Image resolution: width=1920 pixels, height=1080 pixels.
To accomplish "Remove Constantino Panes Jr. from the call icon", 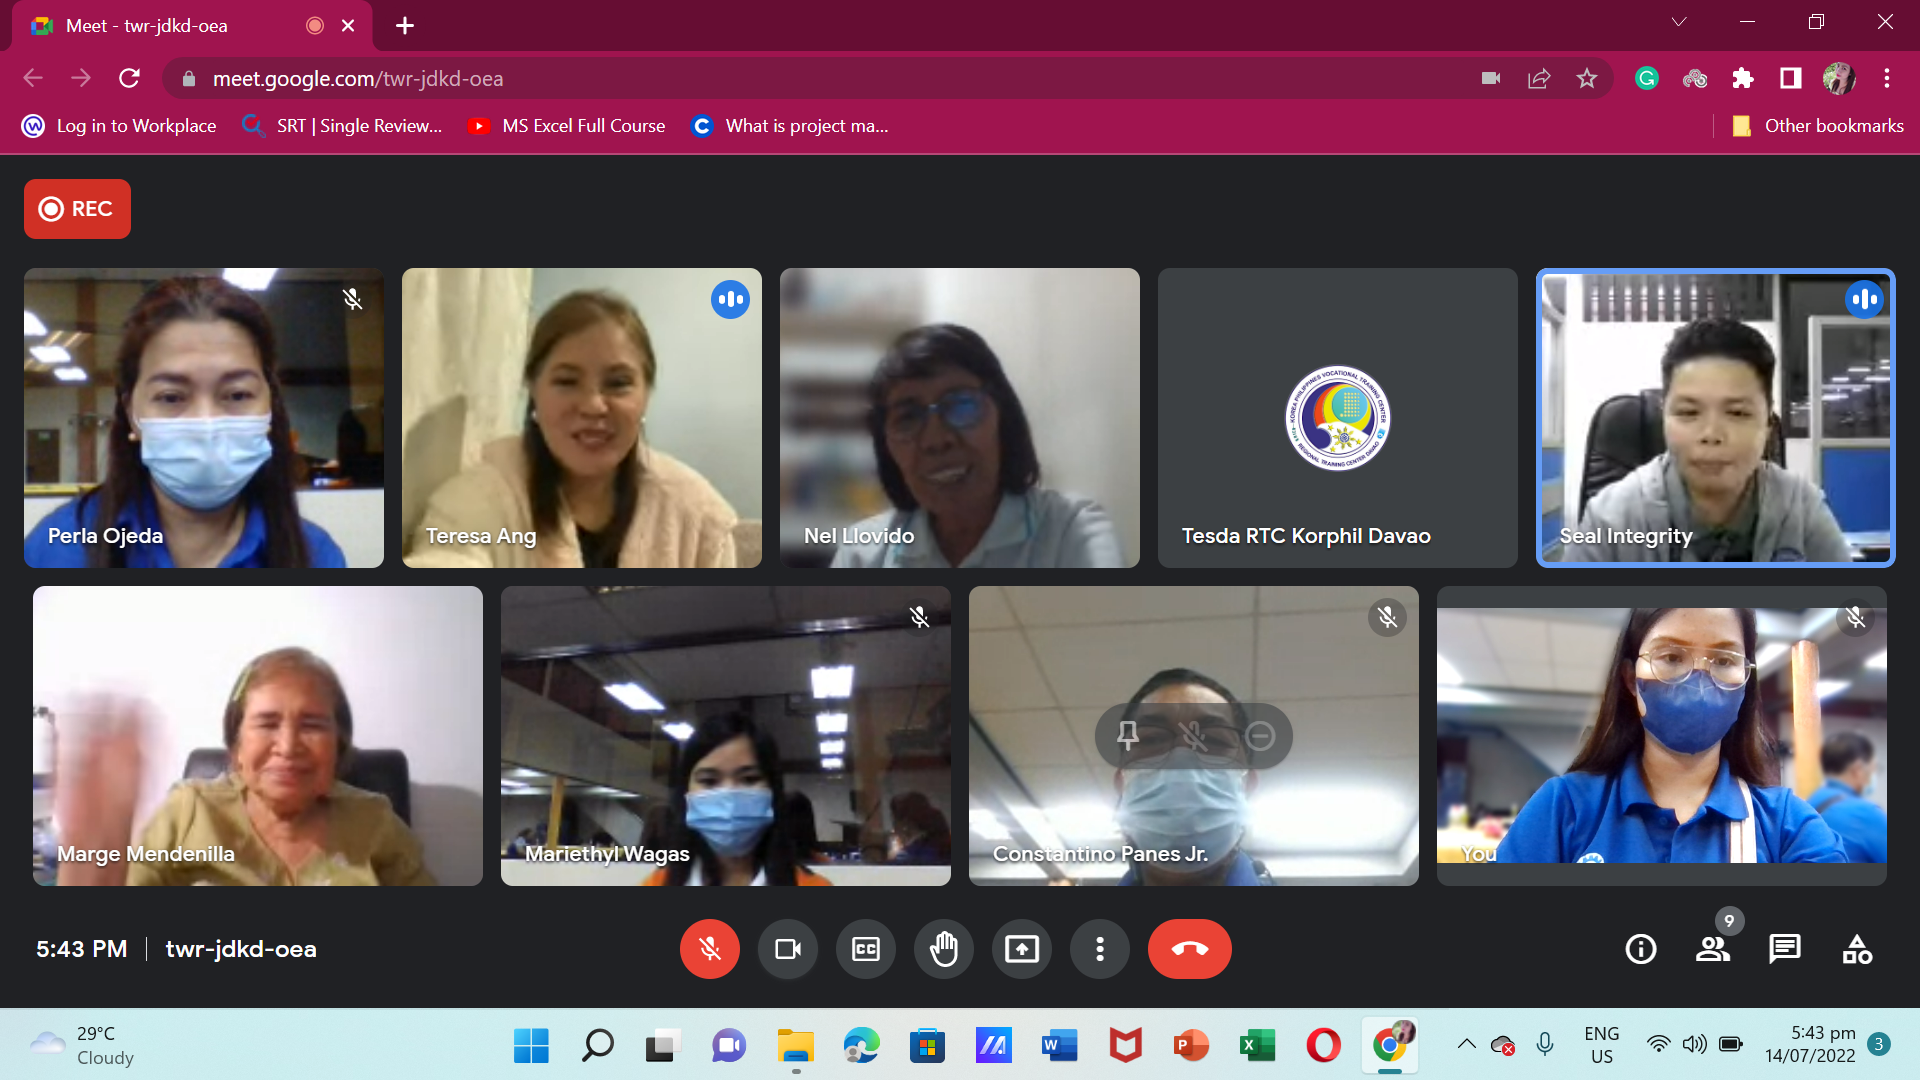I will coord(1260,736).
